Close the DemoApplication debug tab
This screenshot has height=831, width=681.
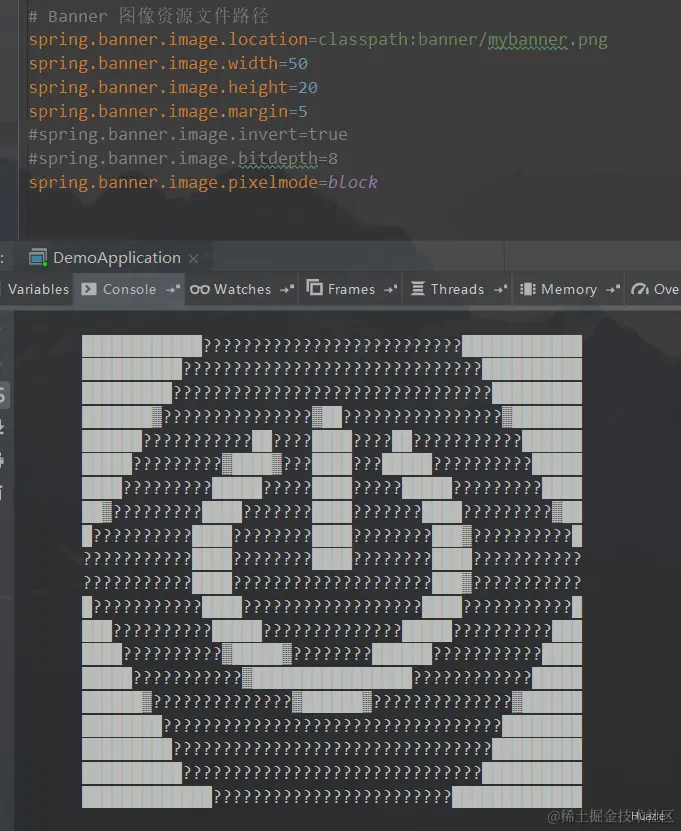click(193, 259)
